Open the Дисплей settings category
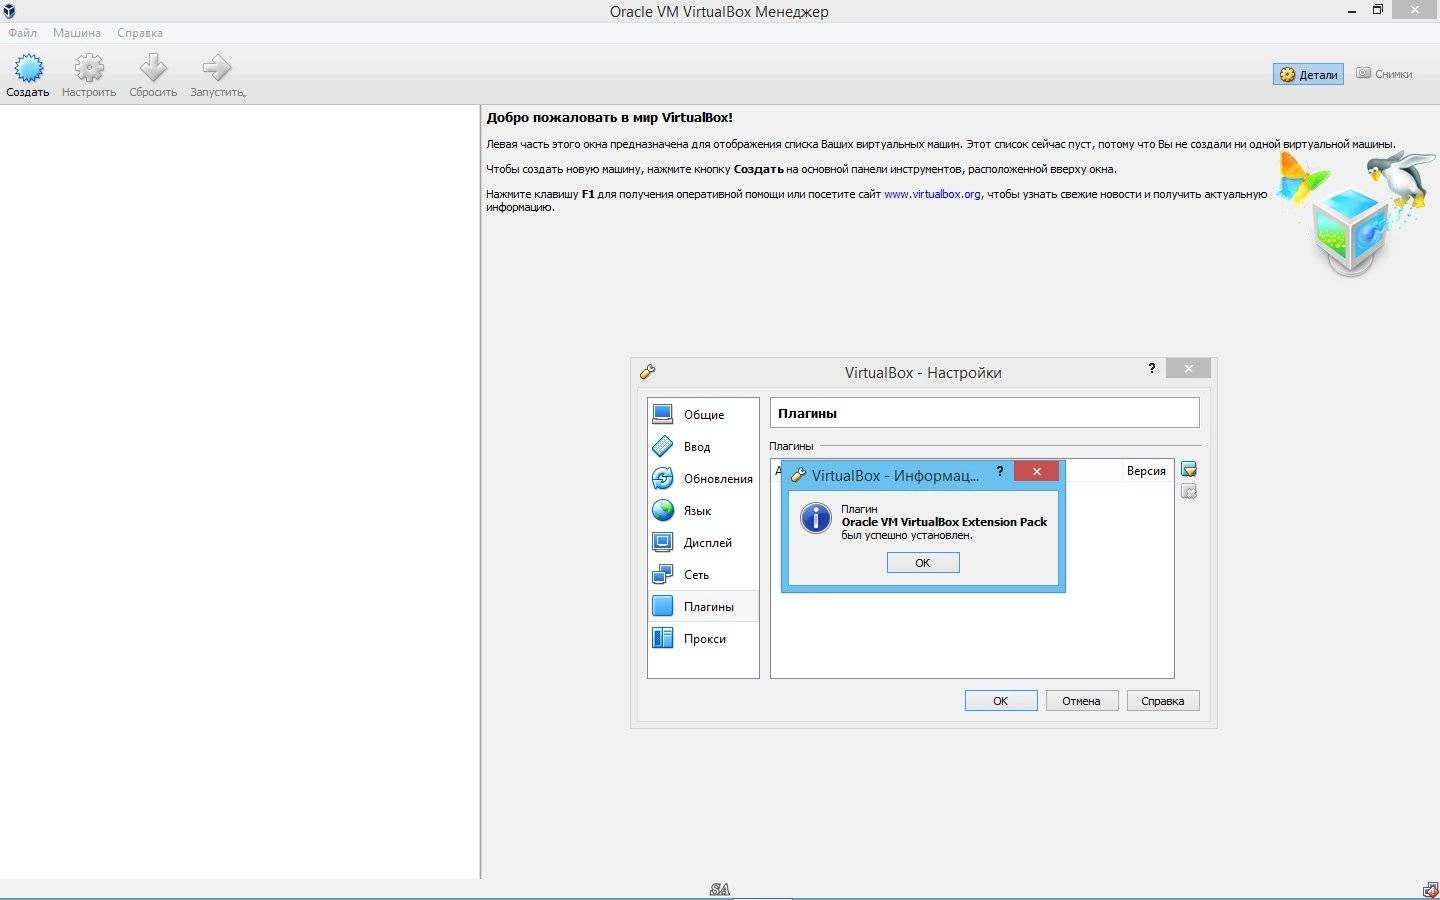The image size is (1440, 900). pyautogui.click(x=703, y=542)
